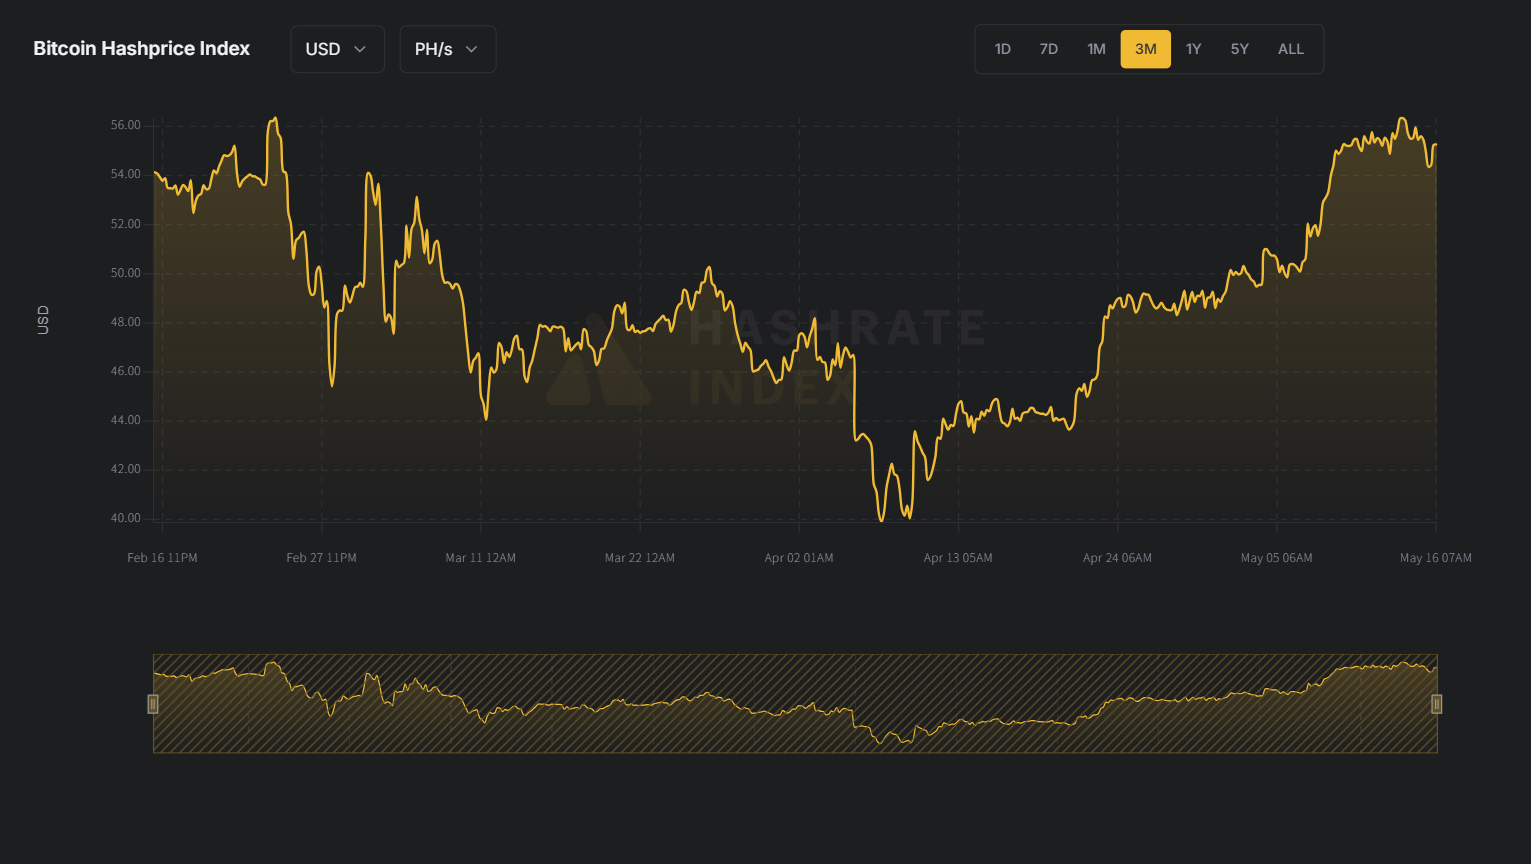
Task: Click the Feb 16 11PM axis label
Action: 162,558
